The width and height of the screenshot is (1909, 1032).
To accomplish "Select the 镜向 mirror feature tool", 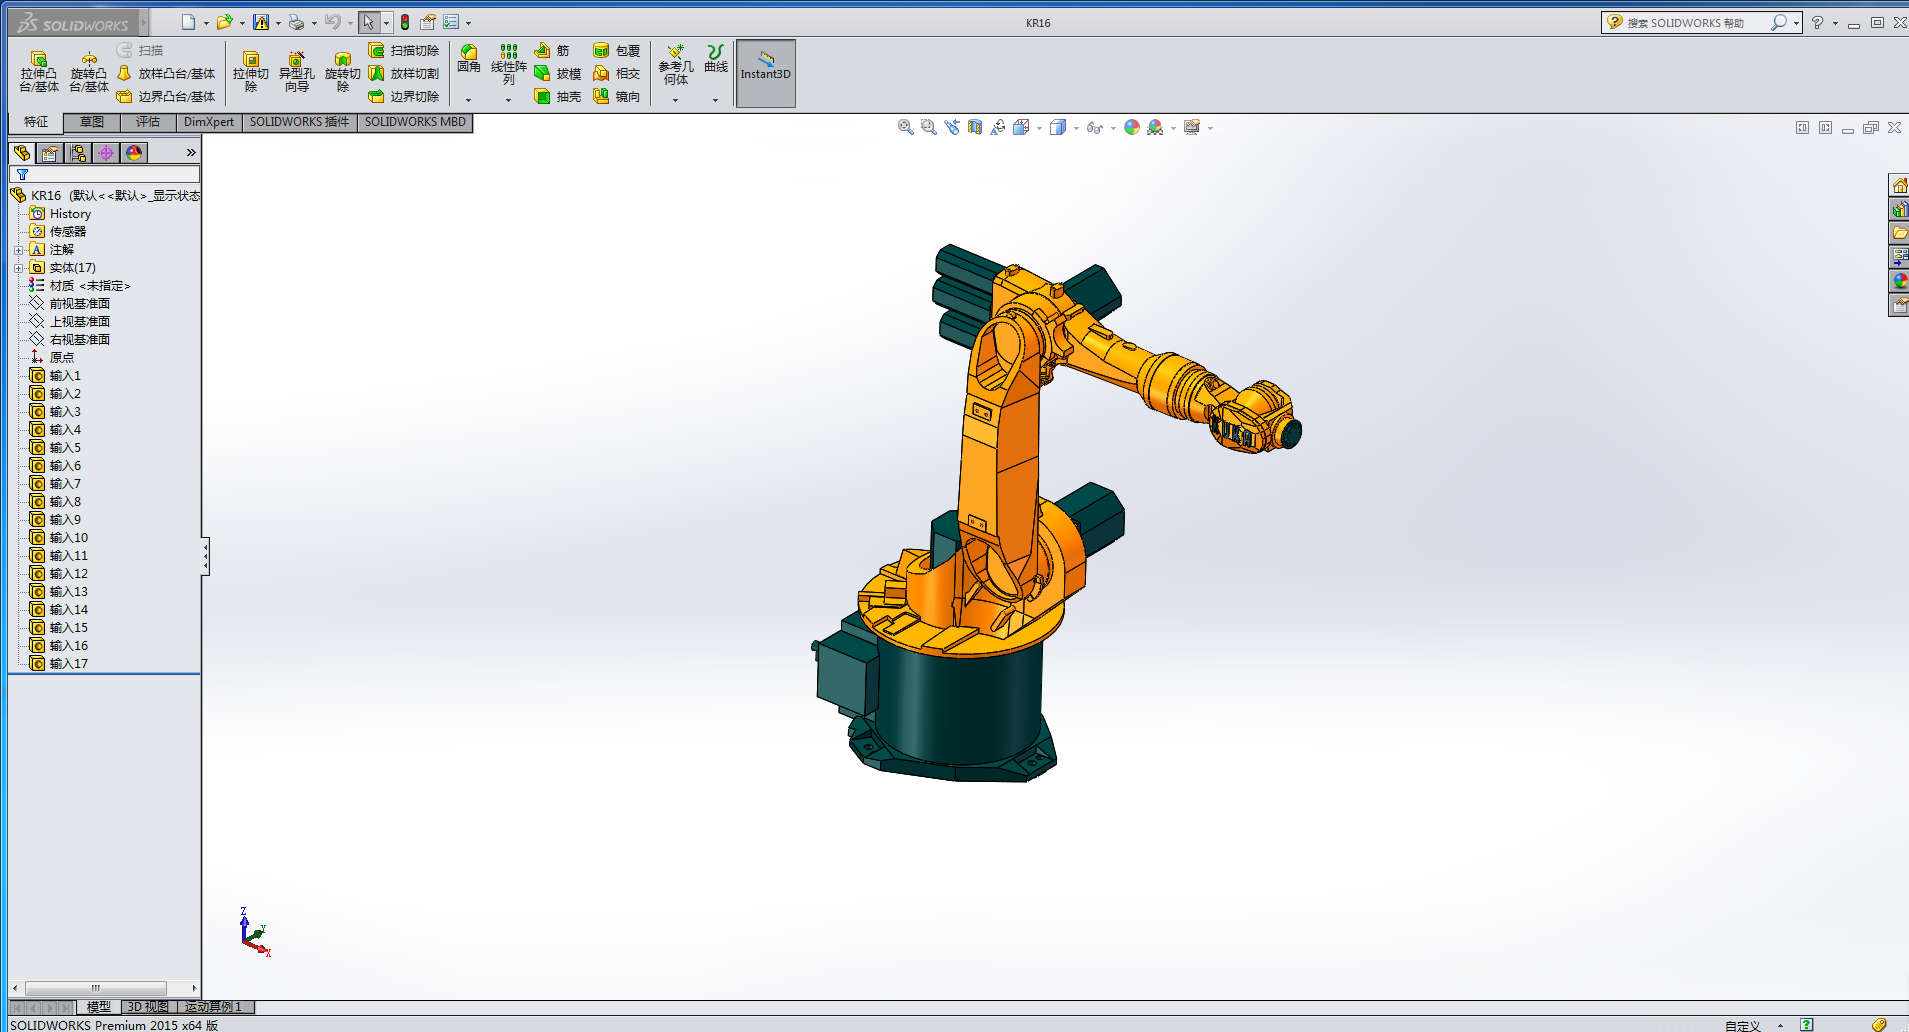I will [616, 97].
